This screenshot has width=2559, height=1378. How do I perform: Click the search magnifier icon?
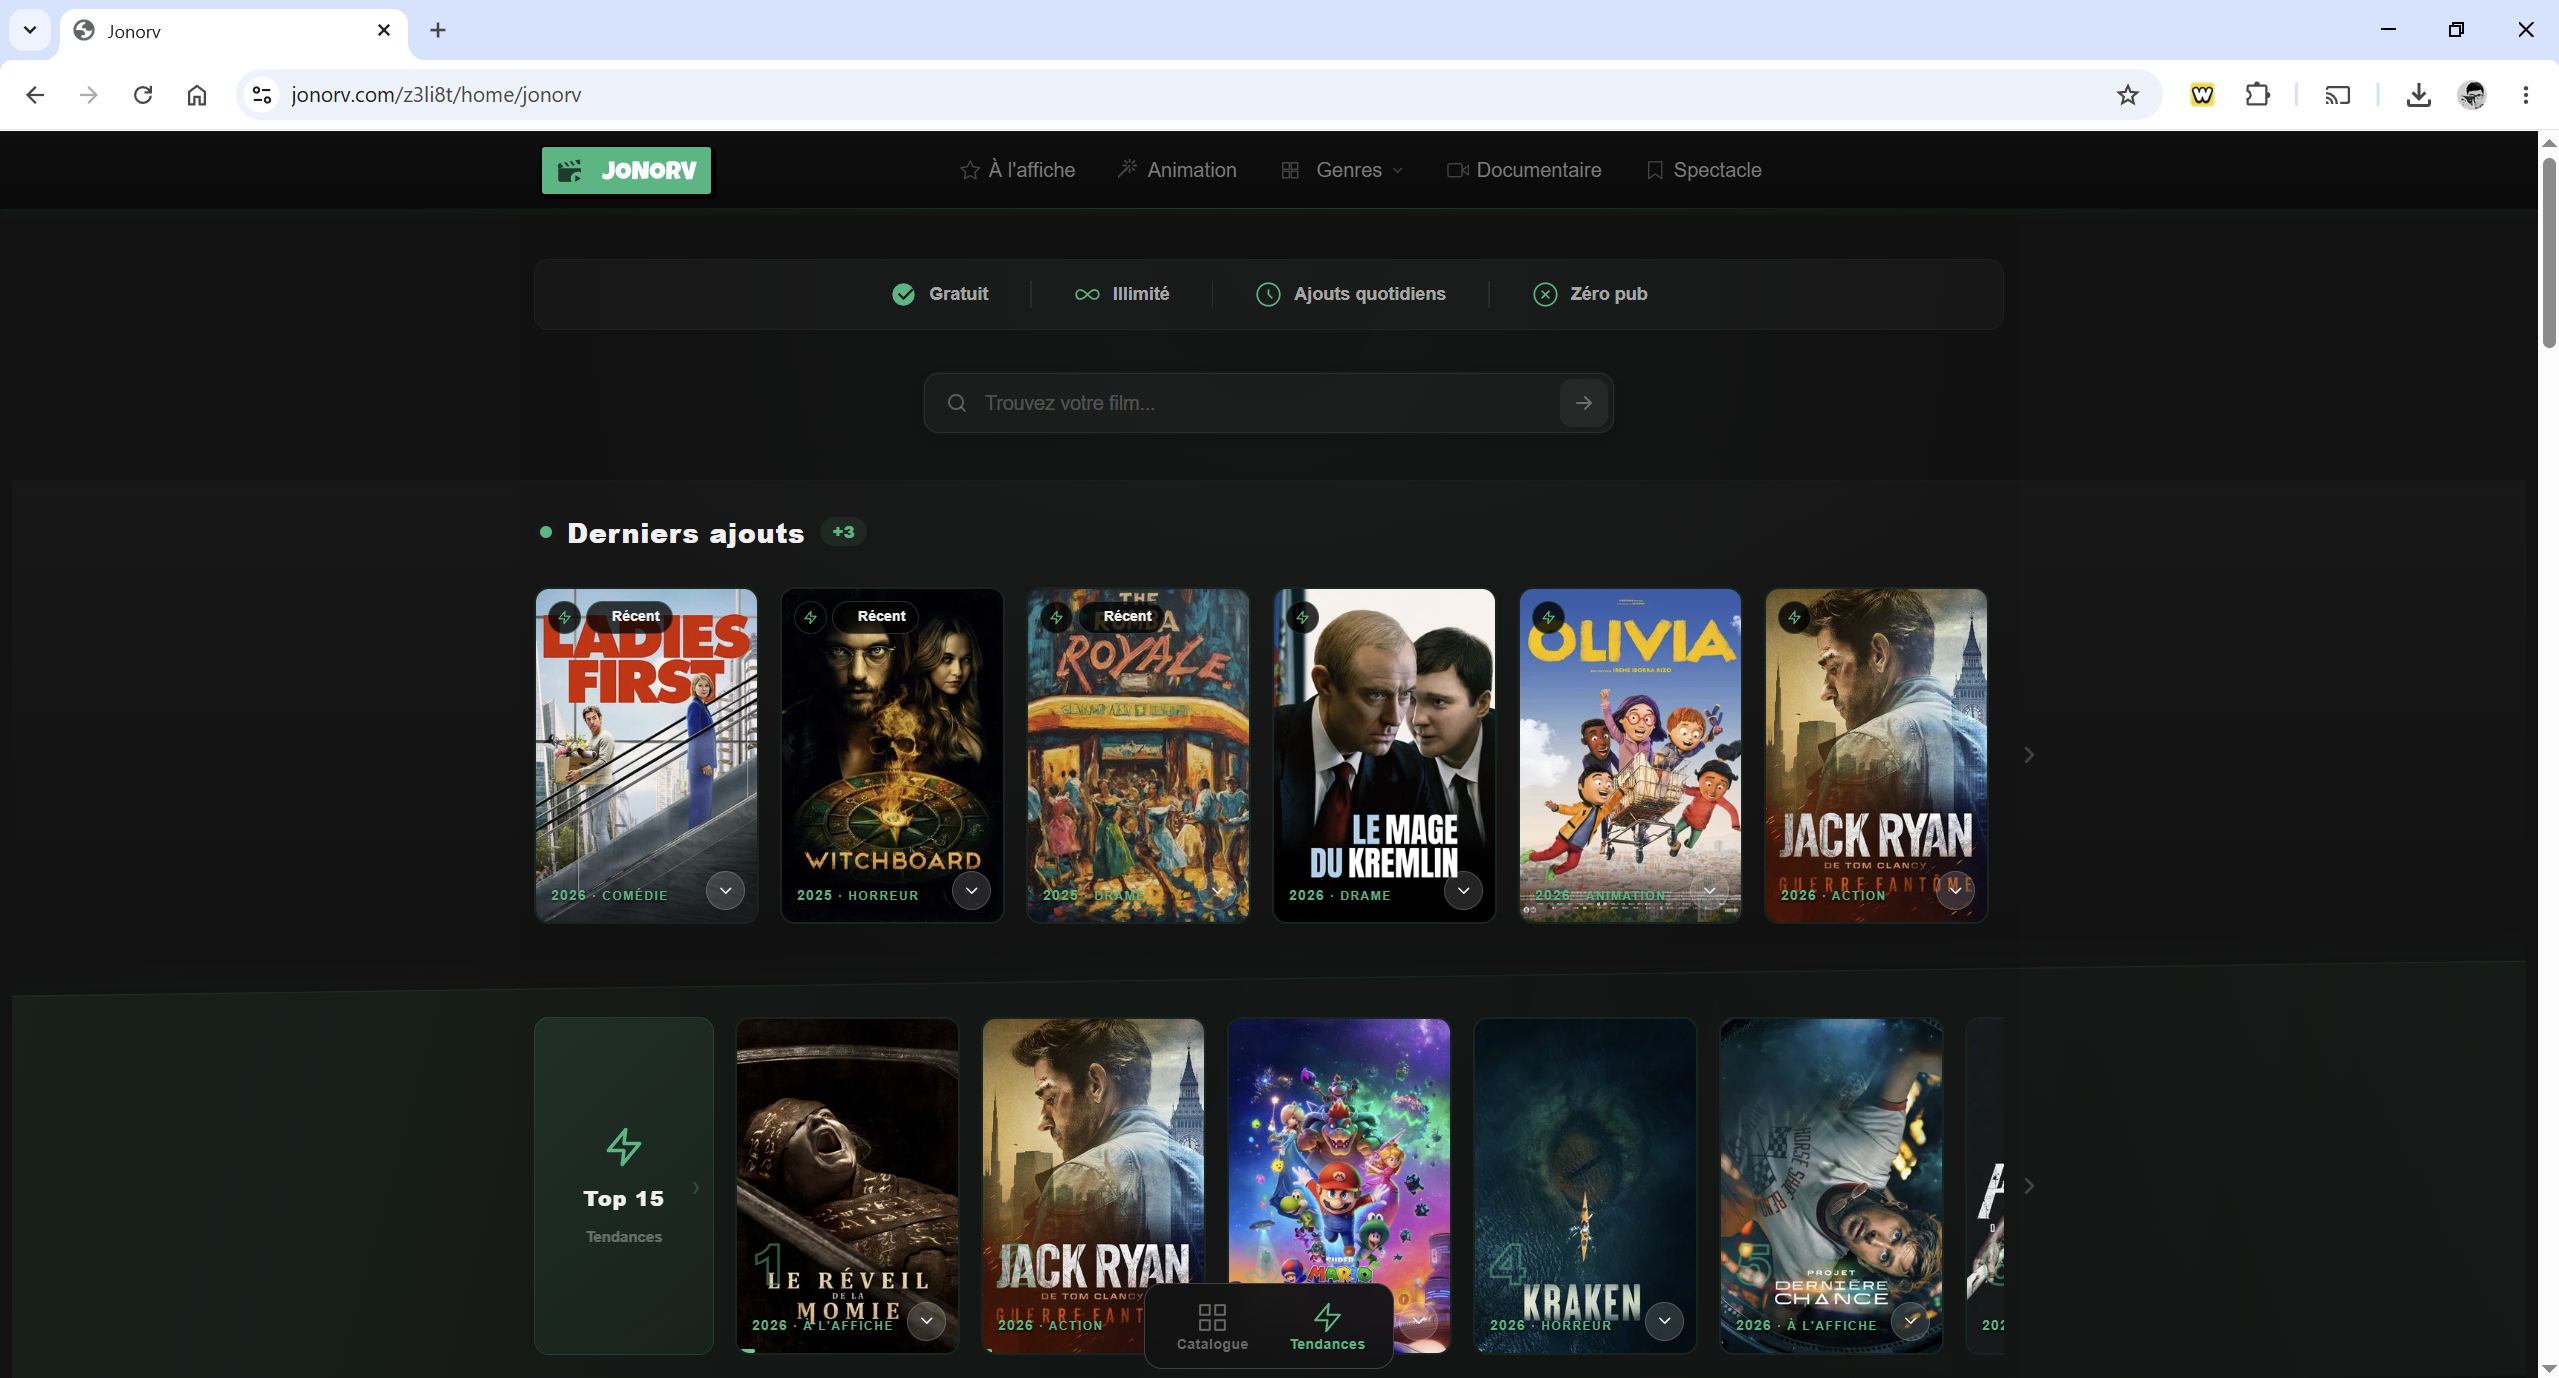957,403
